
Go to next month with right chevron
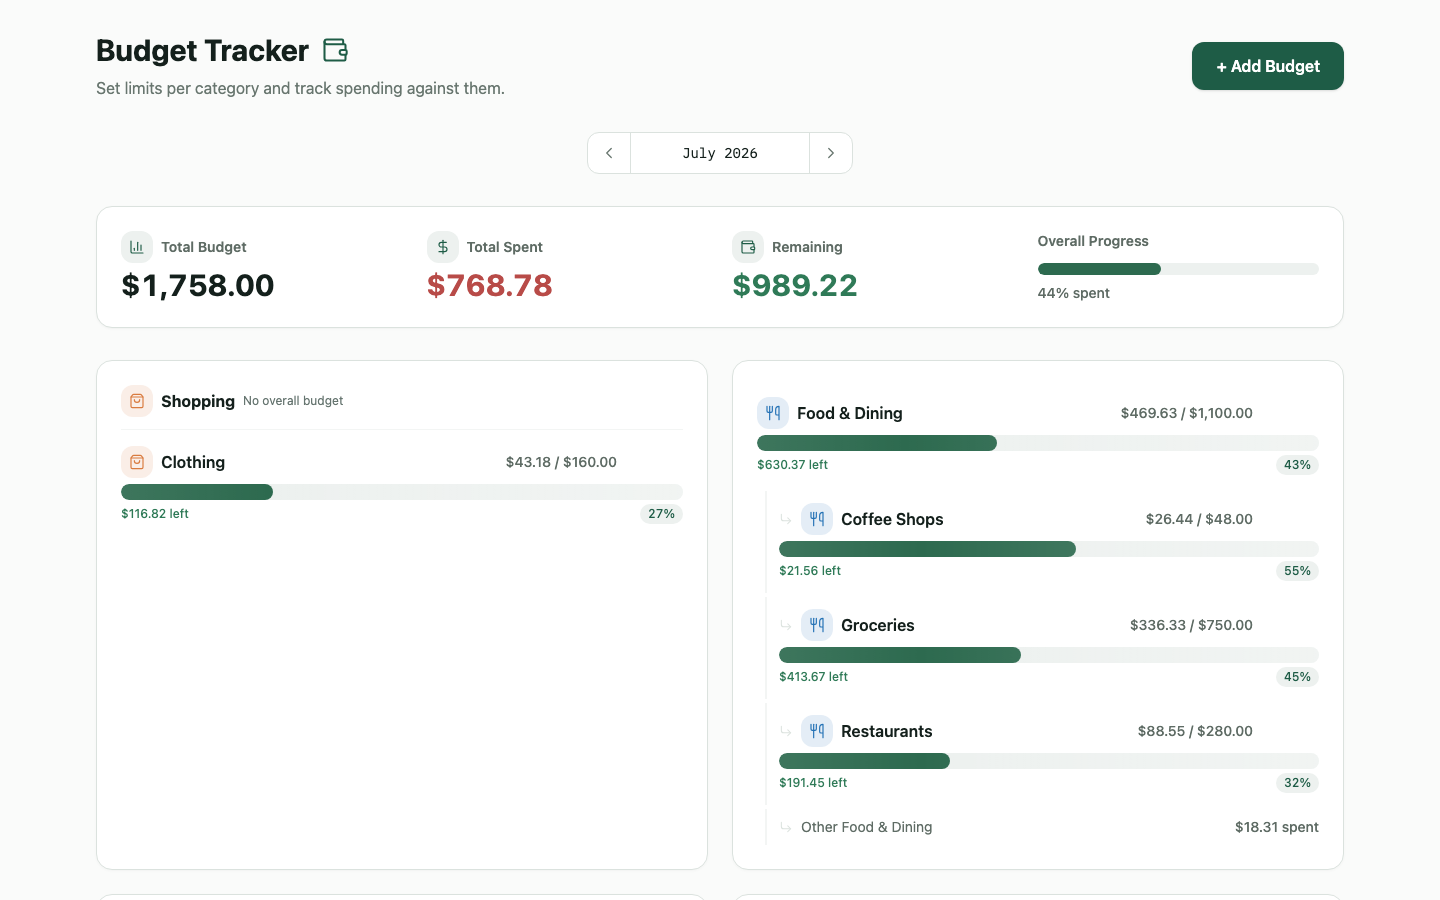tap(831, 153)
